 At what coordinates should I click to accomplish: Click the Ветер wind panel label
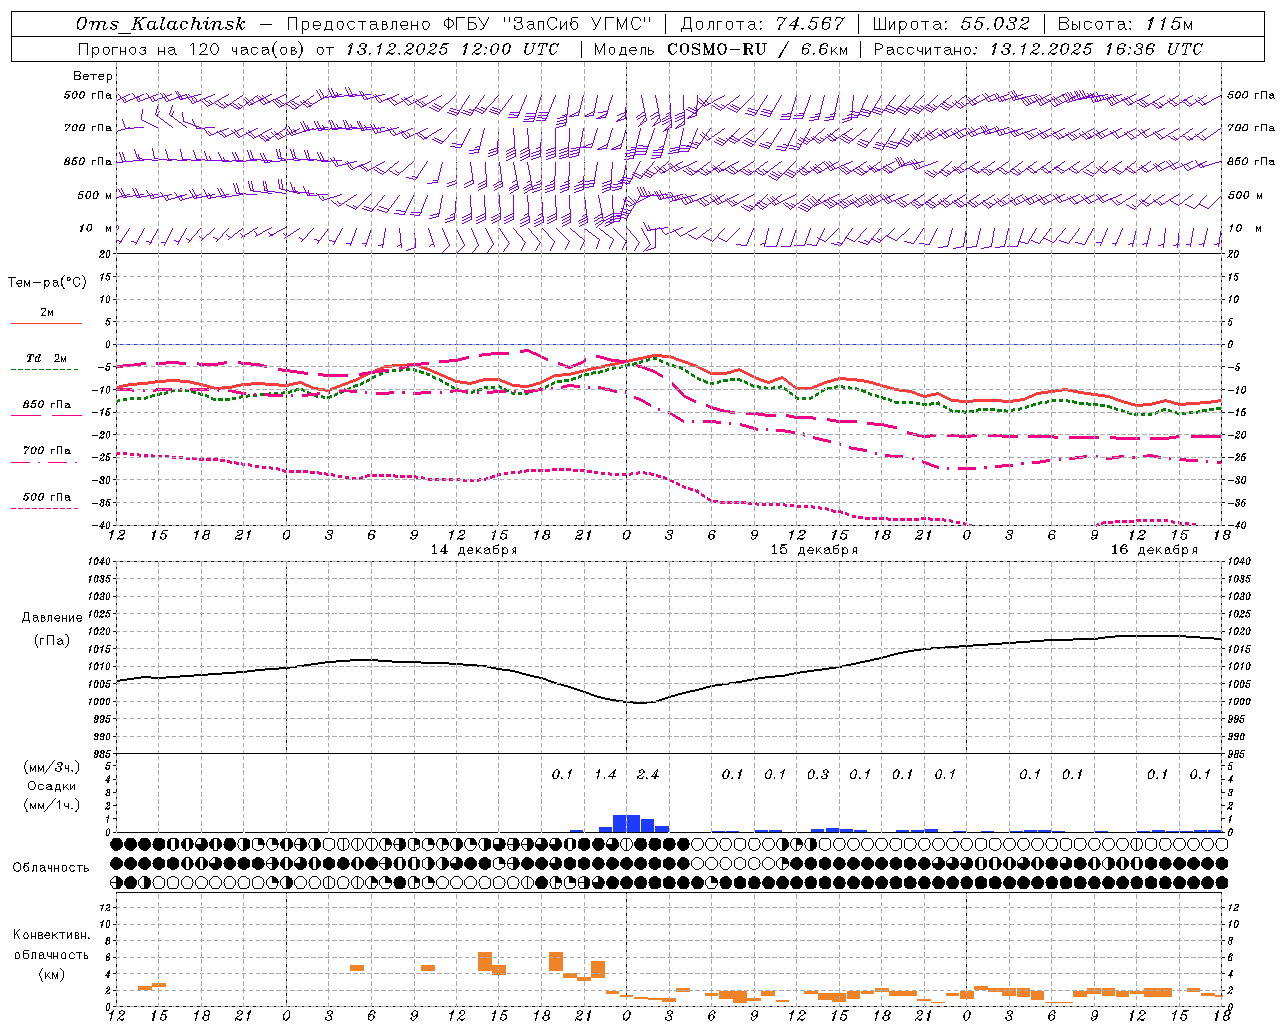click(x=93, y=76)
